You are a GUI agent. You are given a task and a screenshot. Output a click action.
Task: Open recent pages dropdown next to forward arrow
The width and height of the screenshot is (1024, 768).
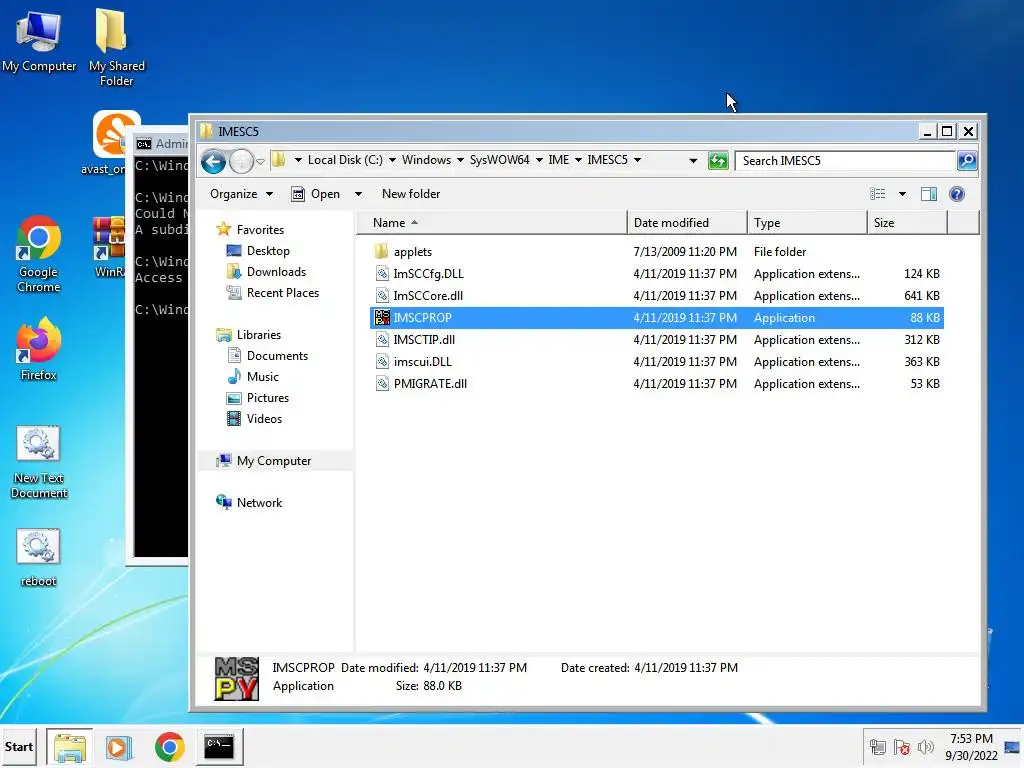pos(260,161)
